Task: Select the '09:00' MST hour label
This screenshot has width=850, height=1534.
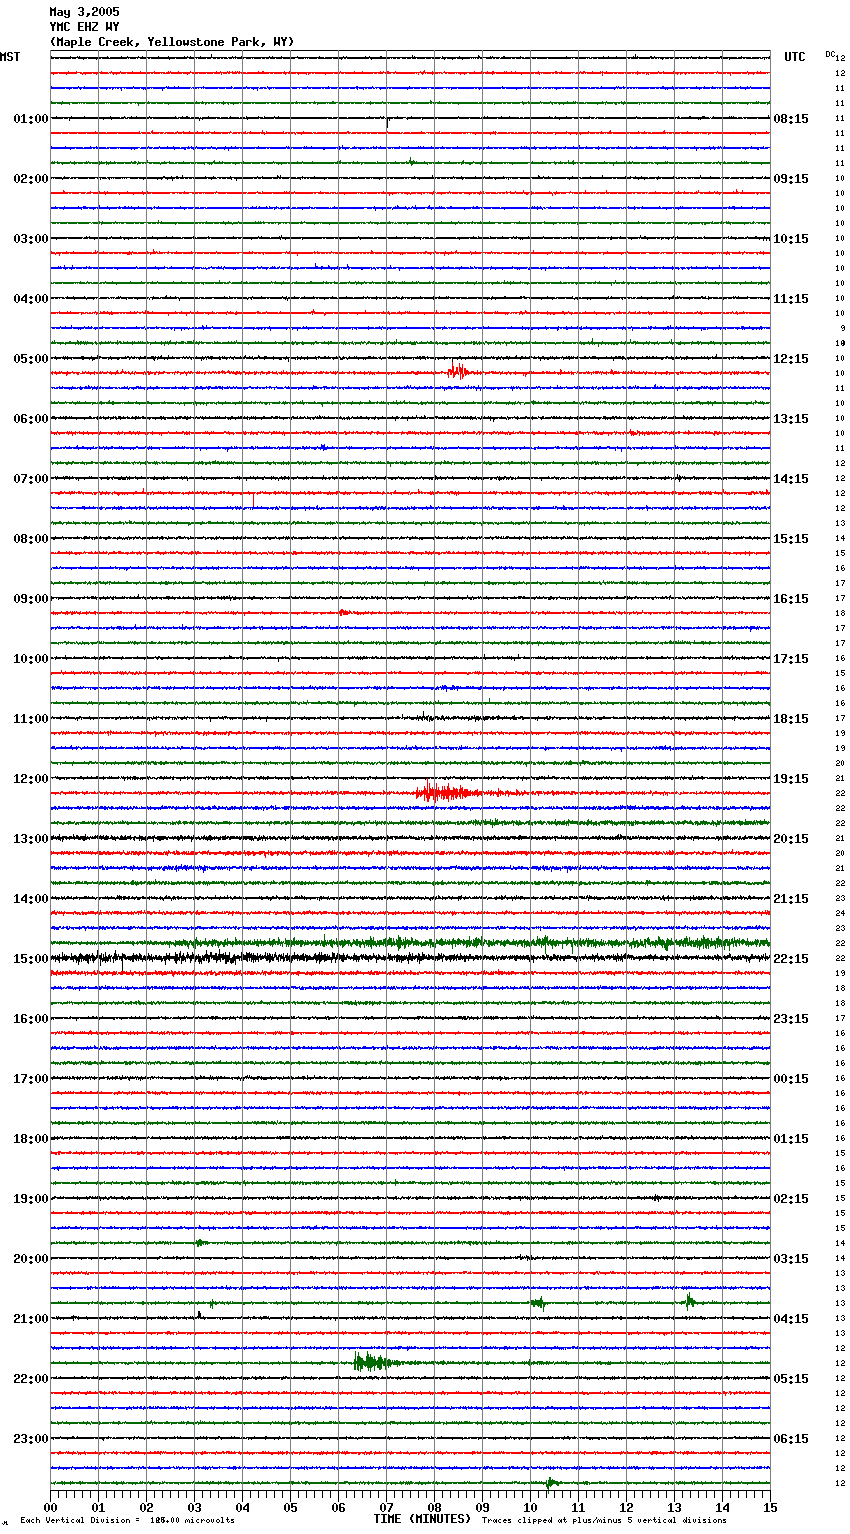Action: [x=31, y=599]
